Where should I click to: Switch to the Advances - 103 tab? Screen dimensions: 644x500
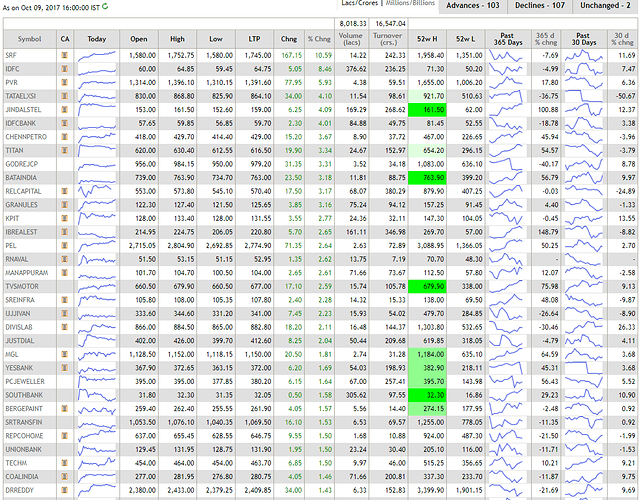pyautogui.click(x=473, y=6)
